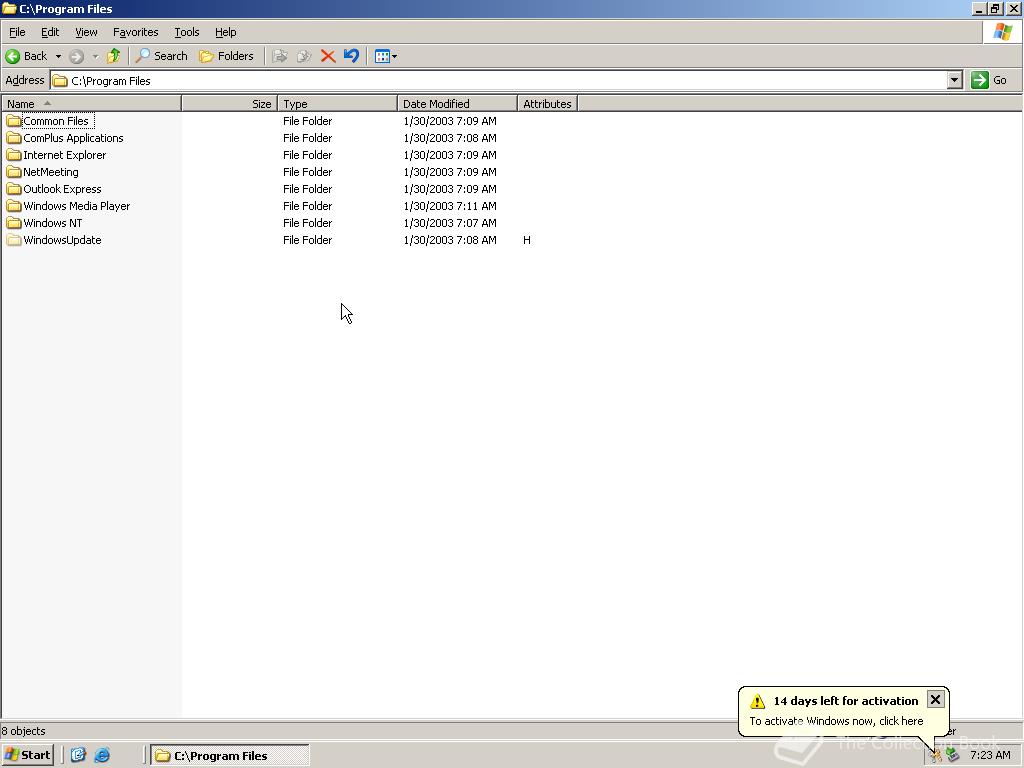
Task: Expand the Forward history dropdown arrow
Action: click(x=95, y=56)
